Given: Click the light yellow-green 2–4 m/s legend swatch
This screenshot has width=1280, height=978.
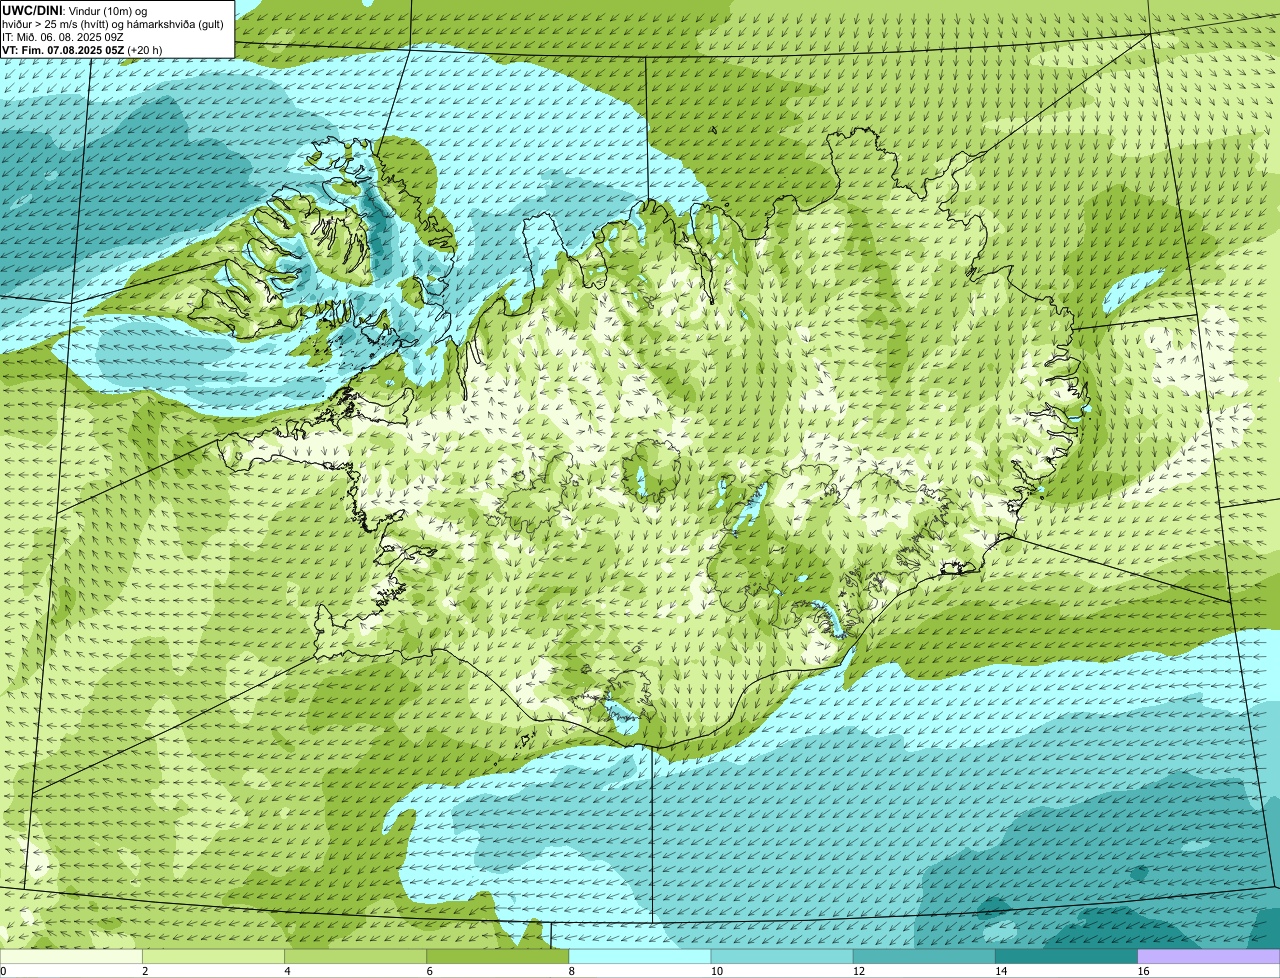Looking at the screenshot, I should (213, 957).
